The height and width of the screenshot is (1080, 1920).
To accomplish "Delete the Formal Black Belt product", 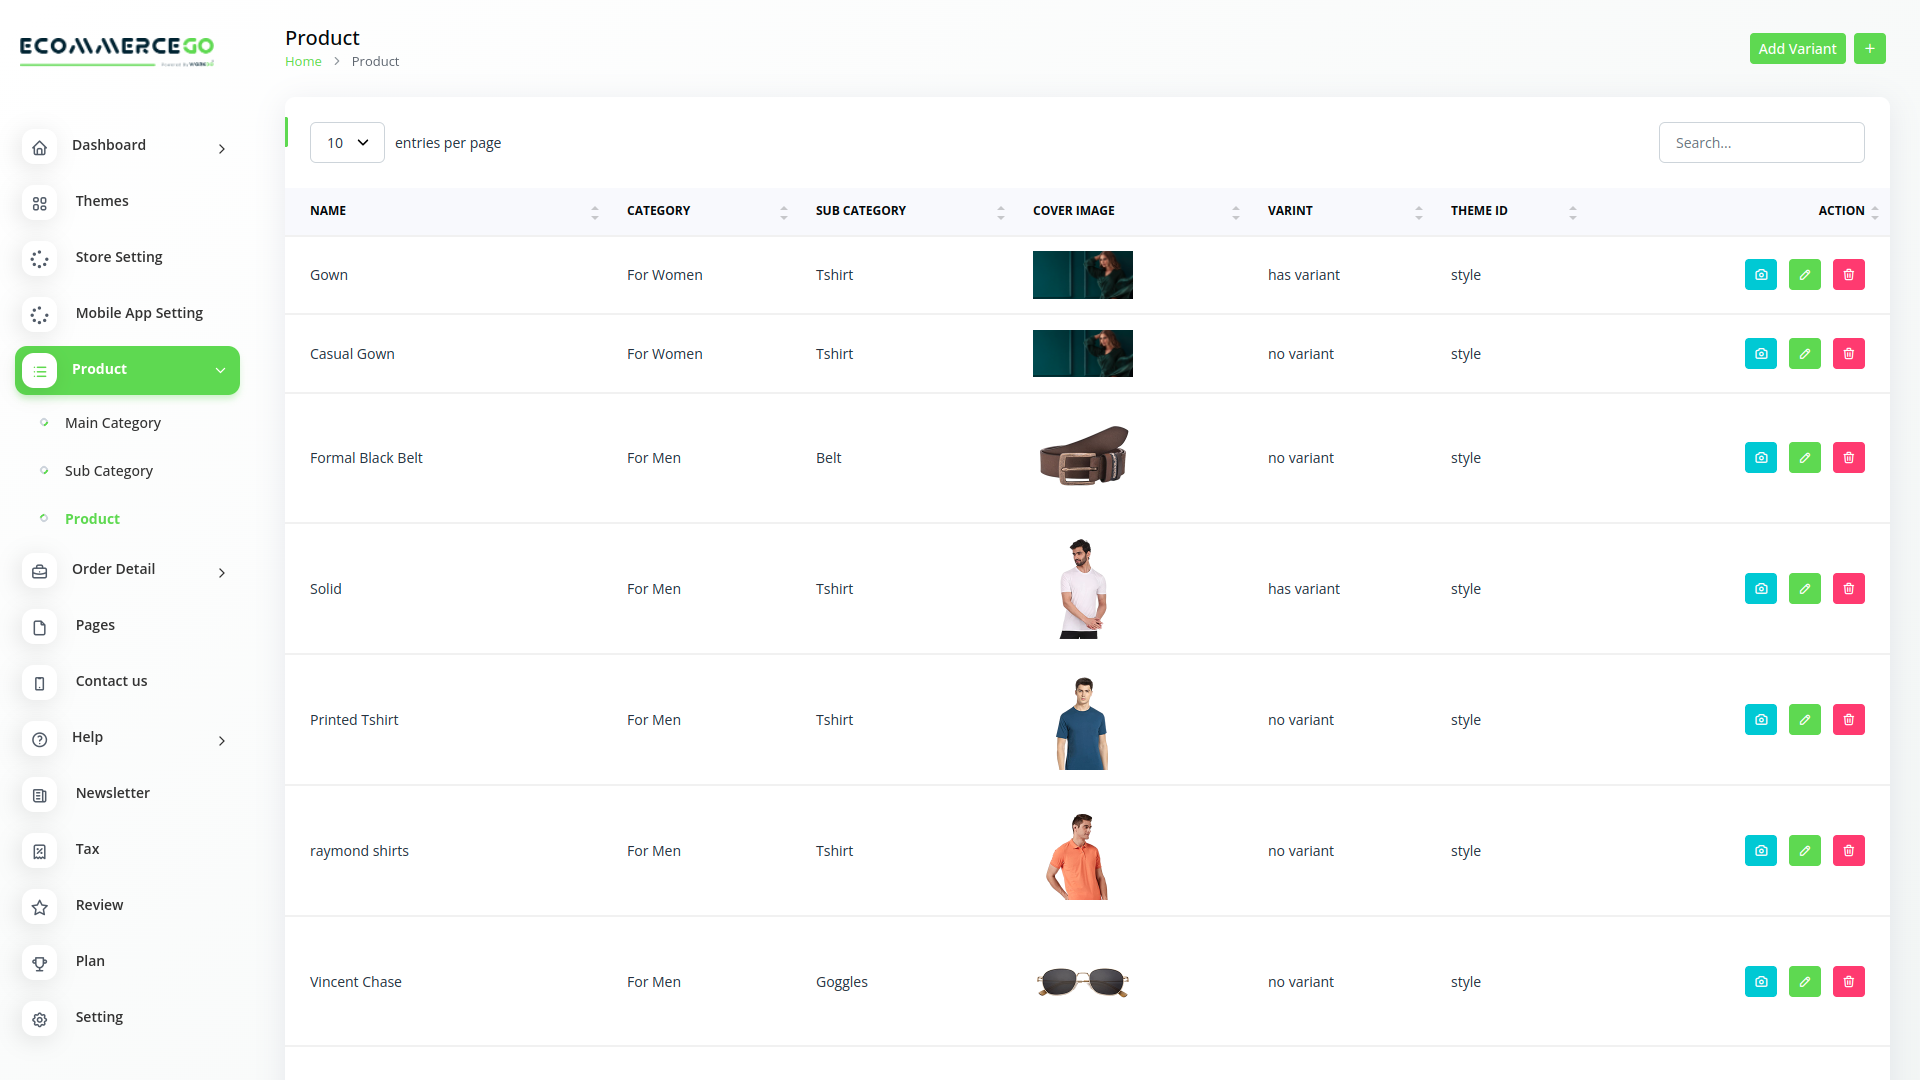I will click(1848, 458).
